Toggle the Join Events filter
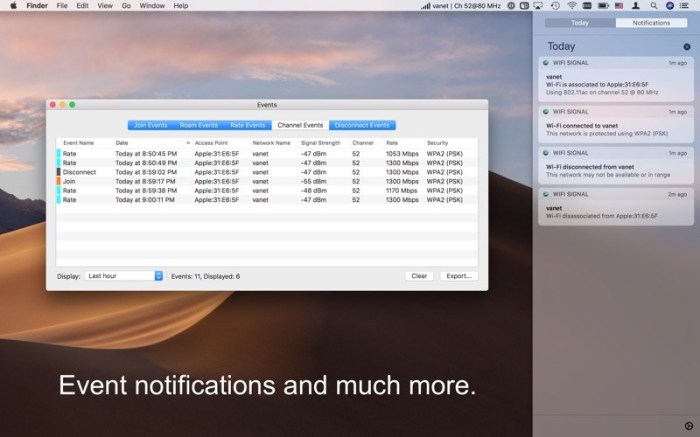Screen dimensions: 700x437 pyautogui.click(x=150, y=125)
